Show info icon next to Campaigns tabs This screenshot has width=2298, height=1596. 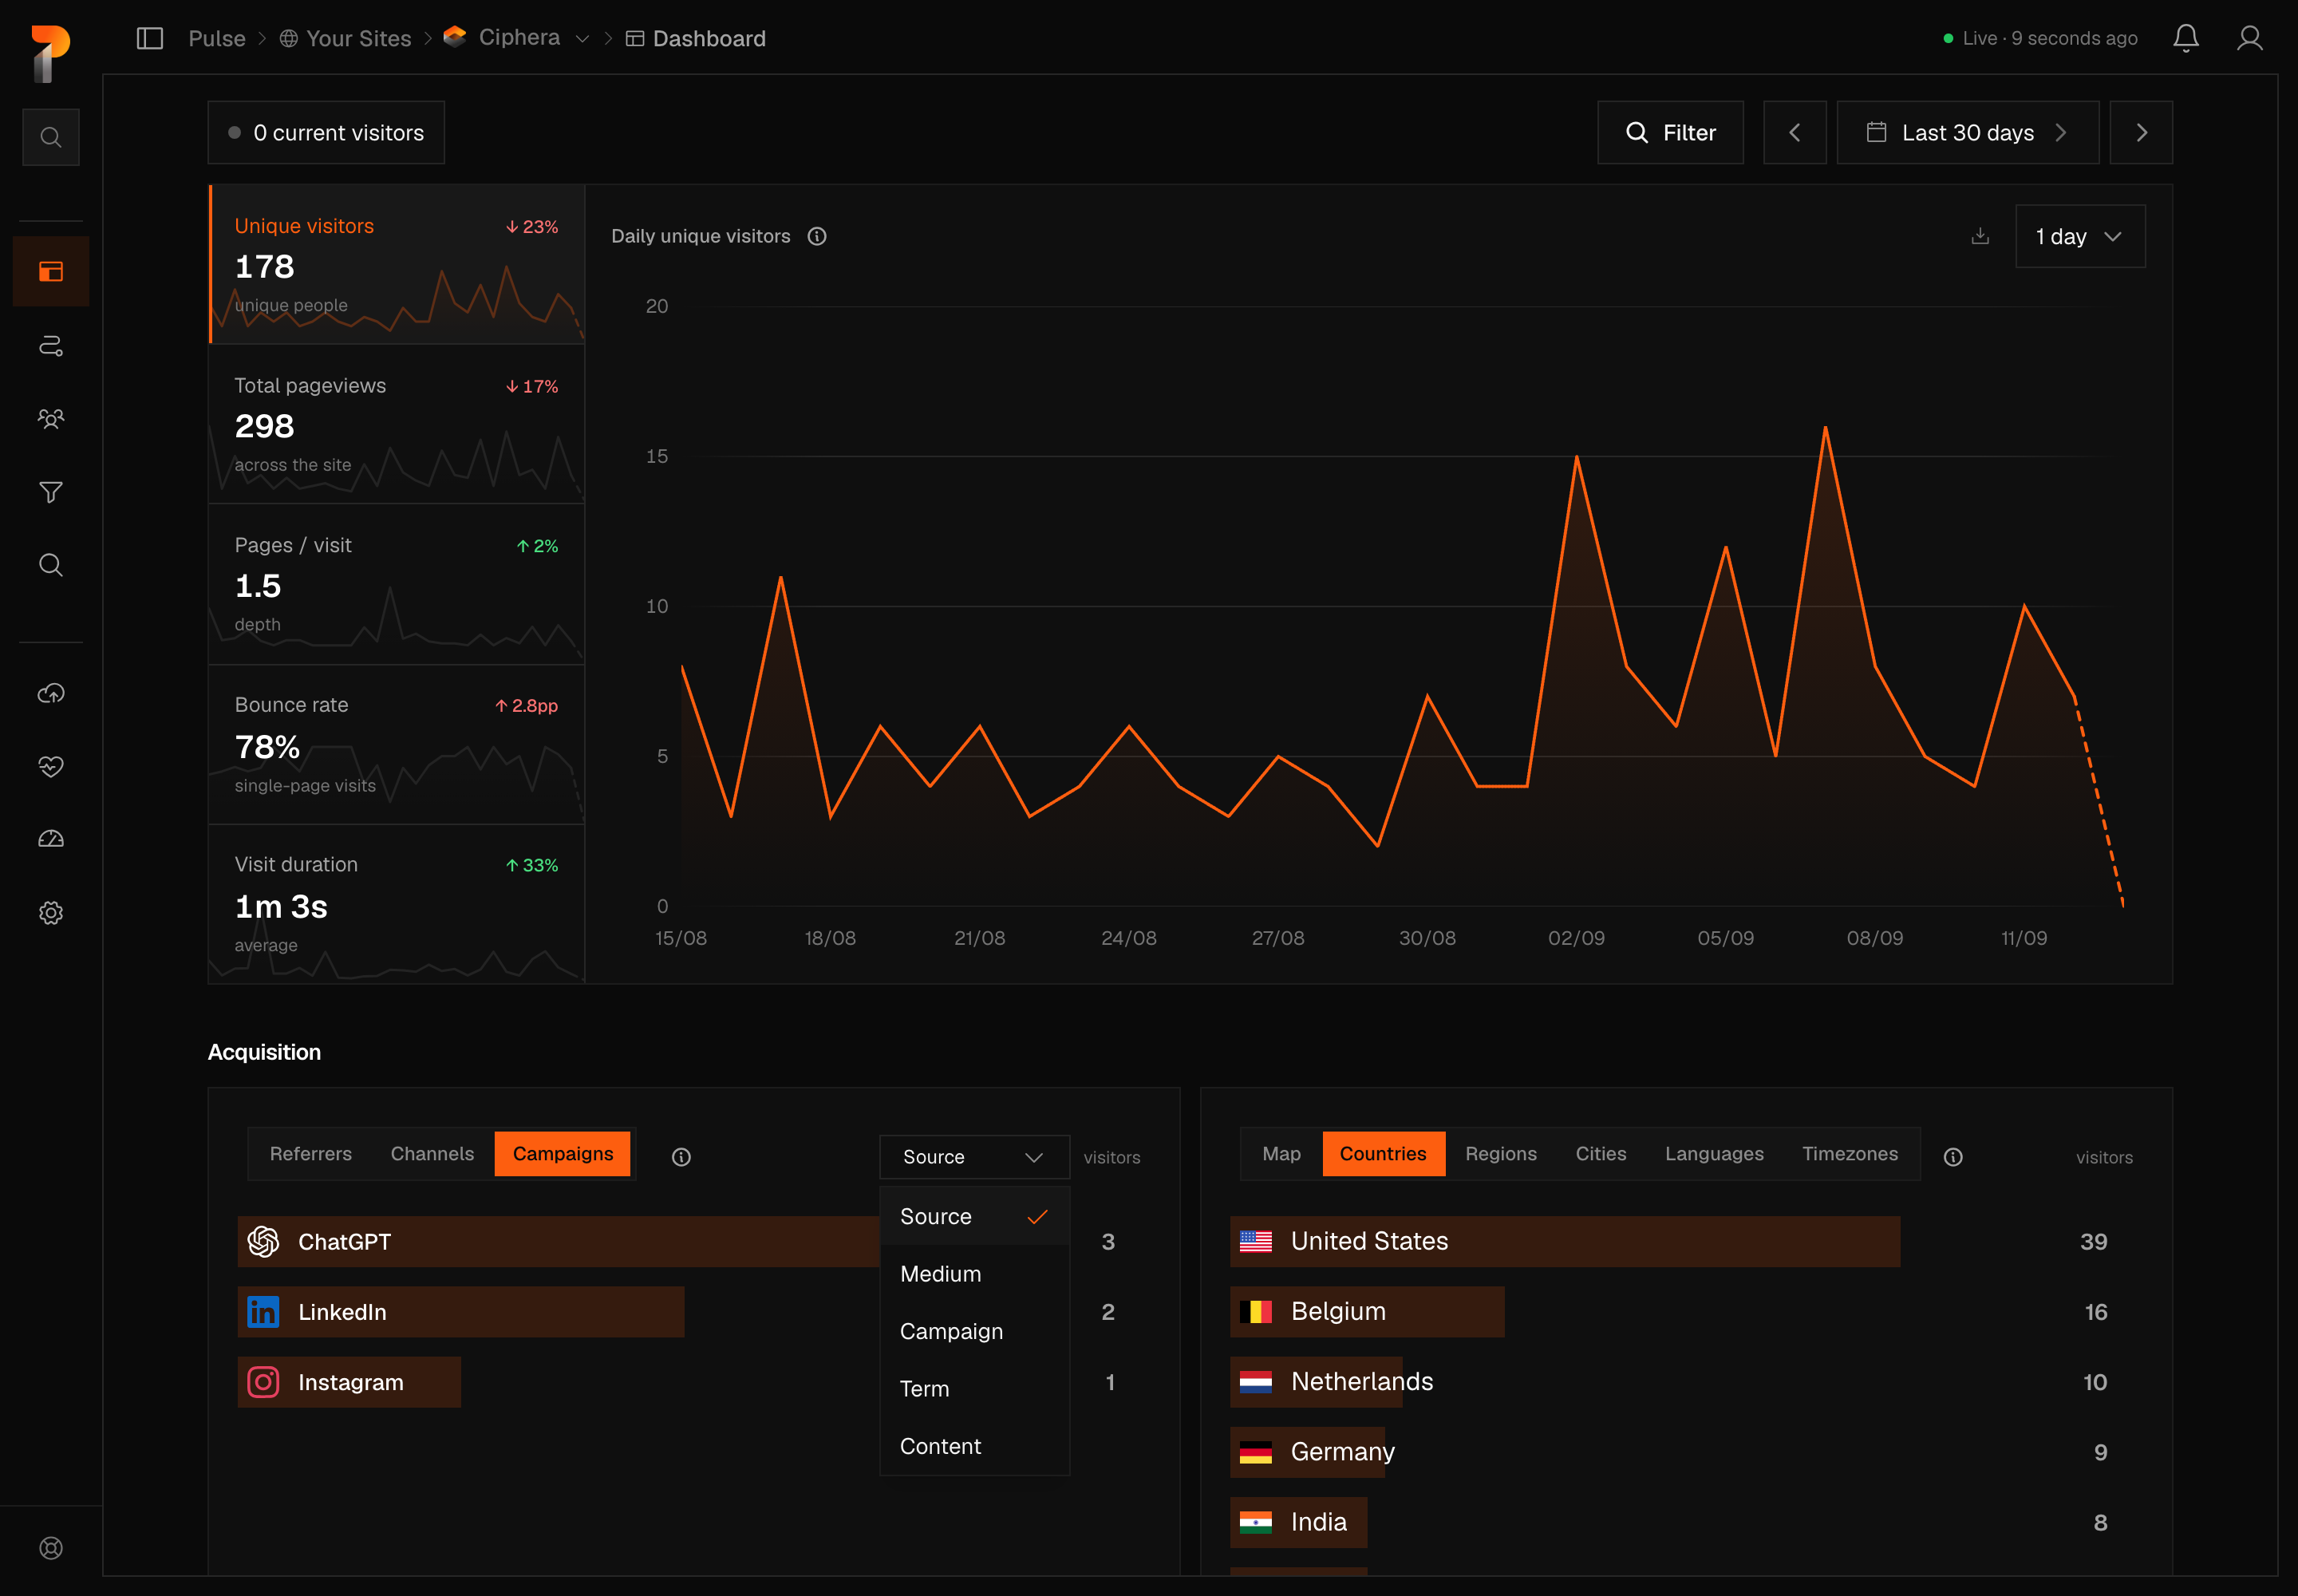681,1157
